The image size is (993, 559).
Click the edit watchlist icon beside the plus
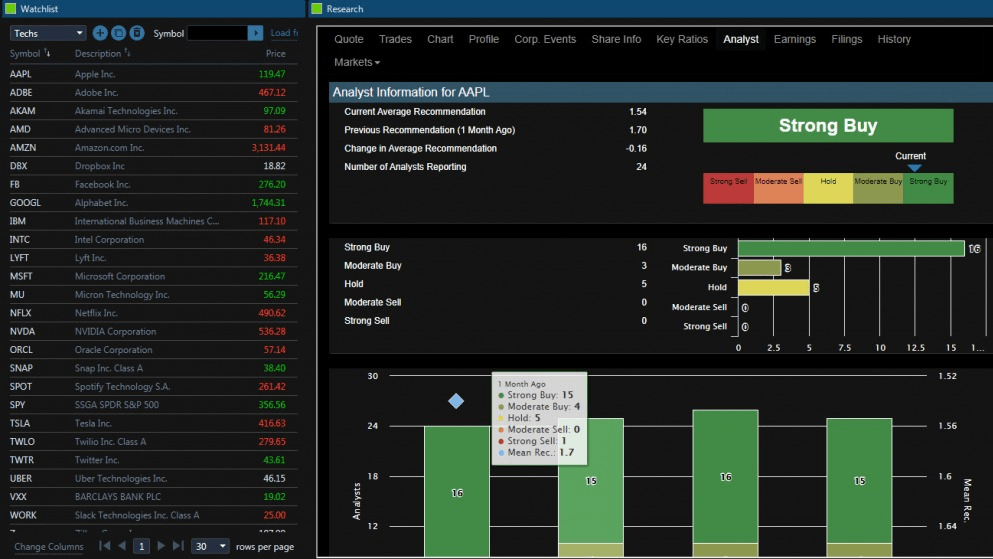click(x=118, y=33)
